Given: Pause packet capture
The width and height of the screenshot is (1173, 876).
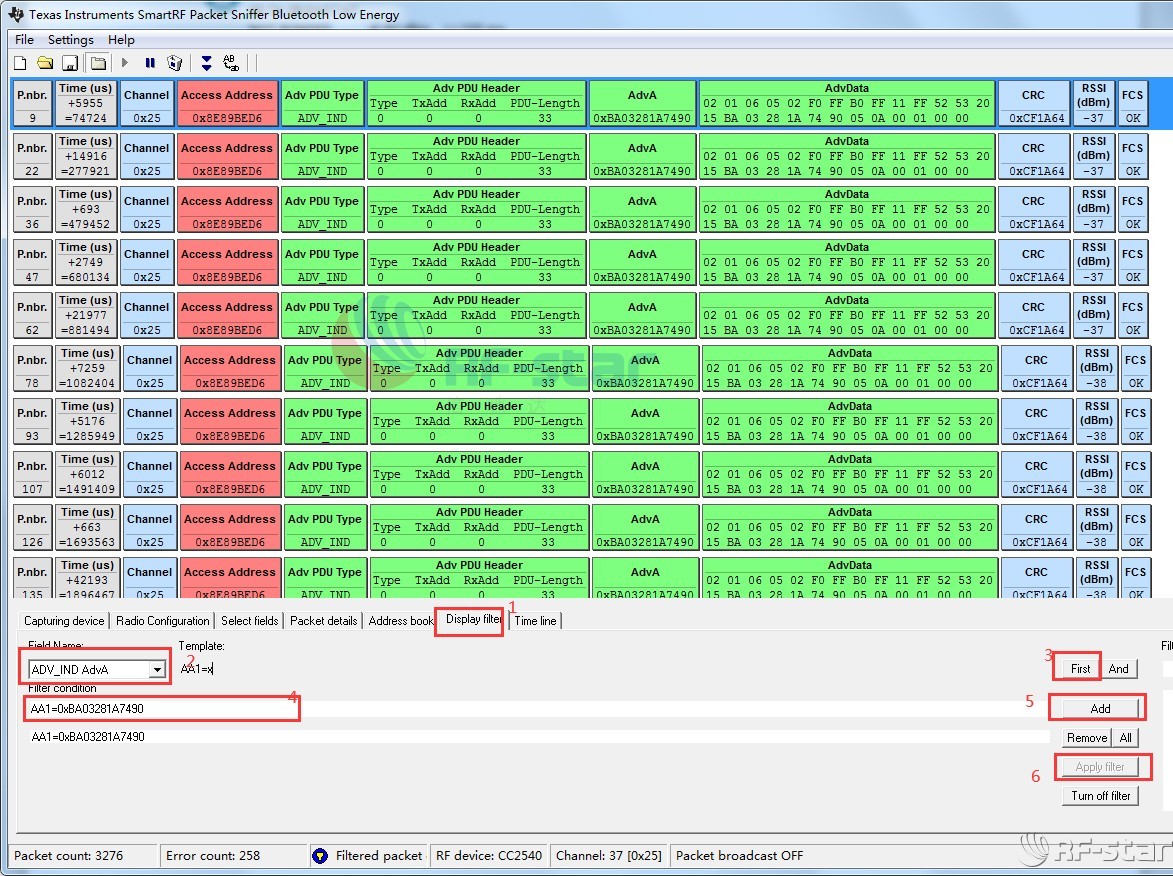Looking at the screenshot, I should click(150, 63).
